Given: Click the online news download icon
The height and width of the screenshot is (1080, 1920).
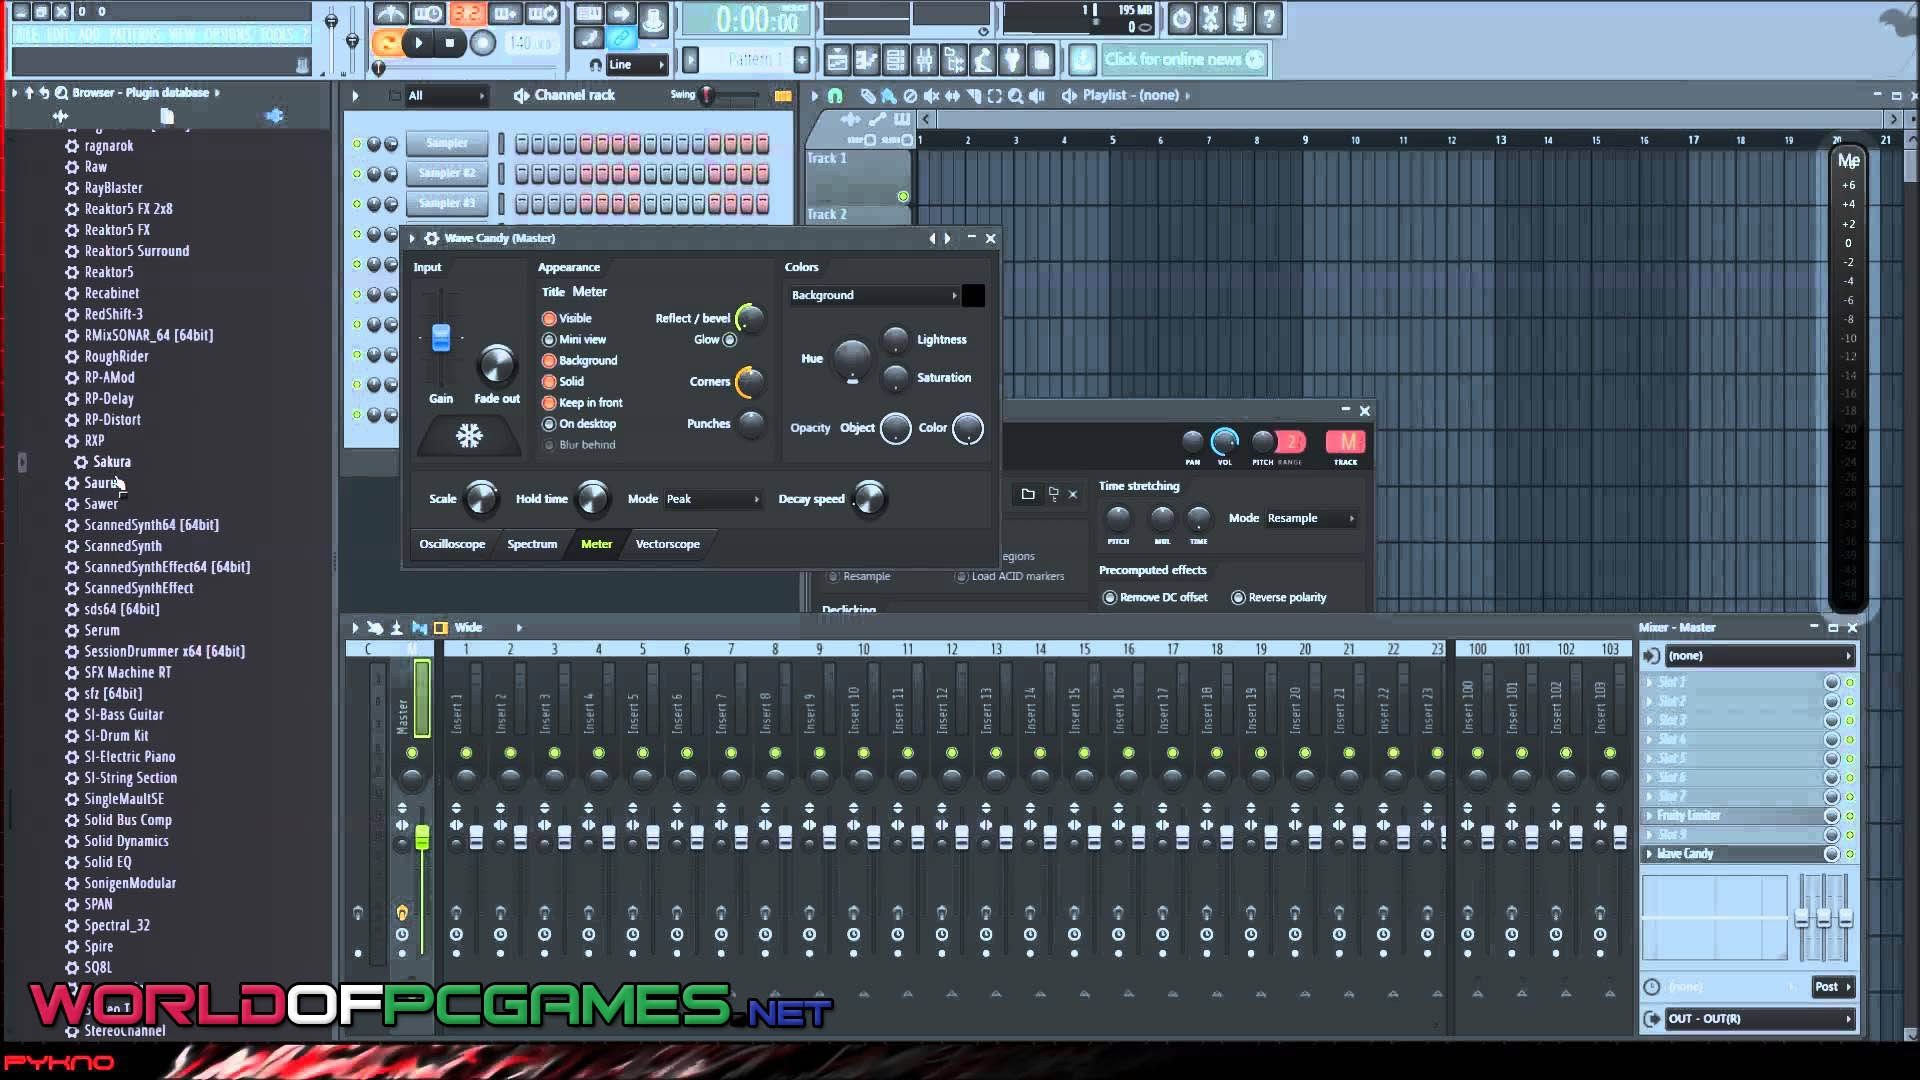Looking at the screenshot, I should click(1082, 60).
